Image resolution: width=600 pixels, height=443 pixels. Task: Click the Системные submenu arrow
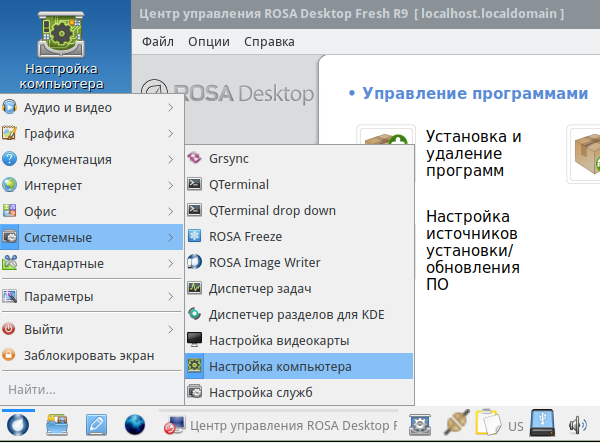click(x=171, y=238)
